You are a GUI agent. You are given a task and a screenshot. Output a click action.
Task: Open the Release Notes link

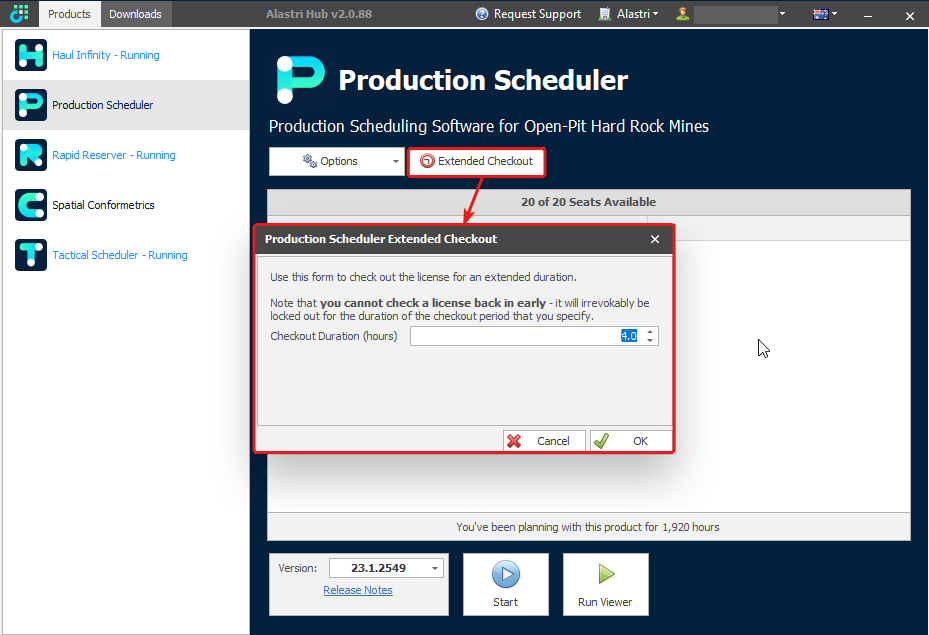tap(358, 590)
